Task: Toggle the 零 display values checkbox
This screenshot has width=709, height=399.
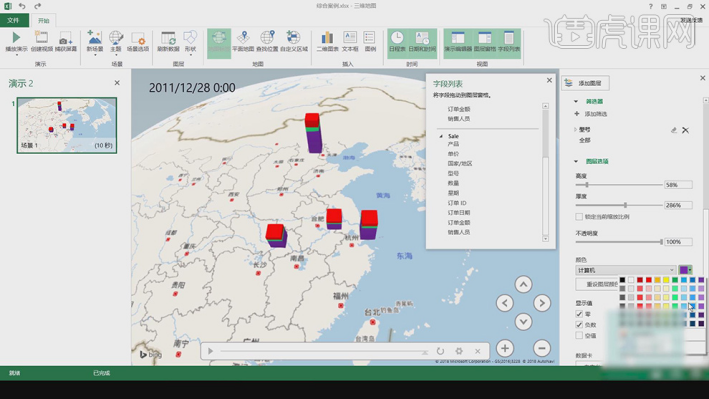Action: (x=579, y=314)
